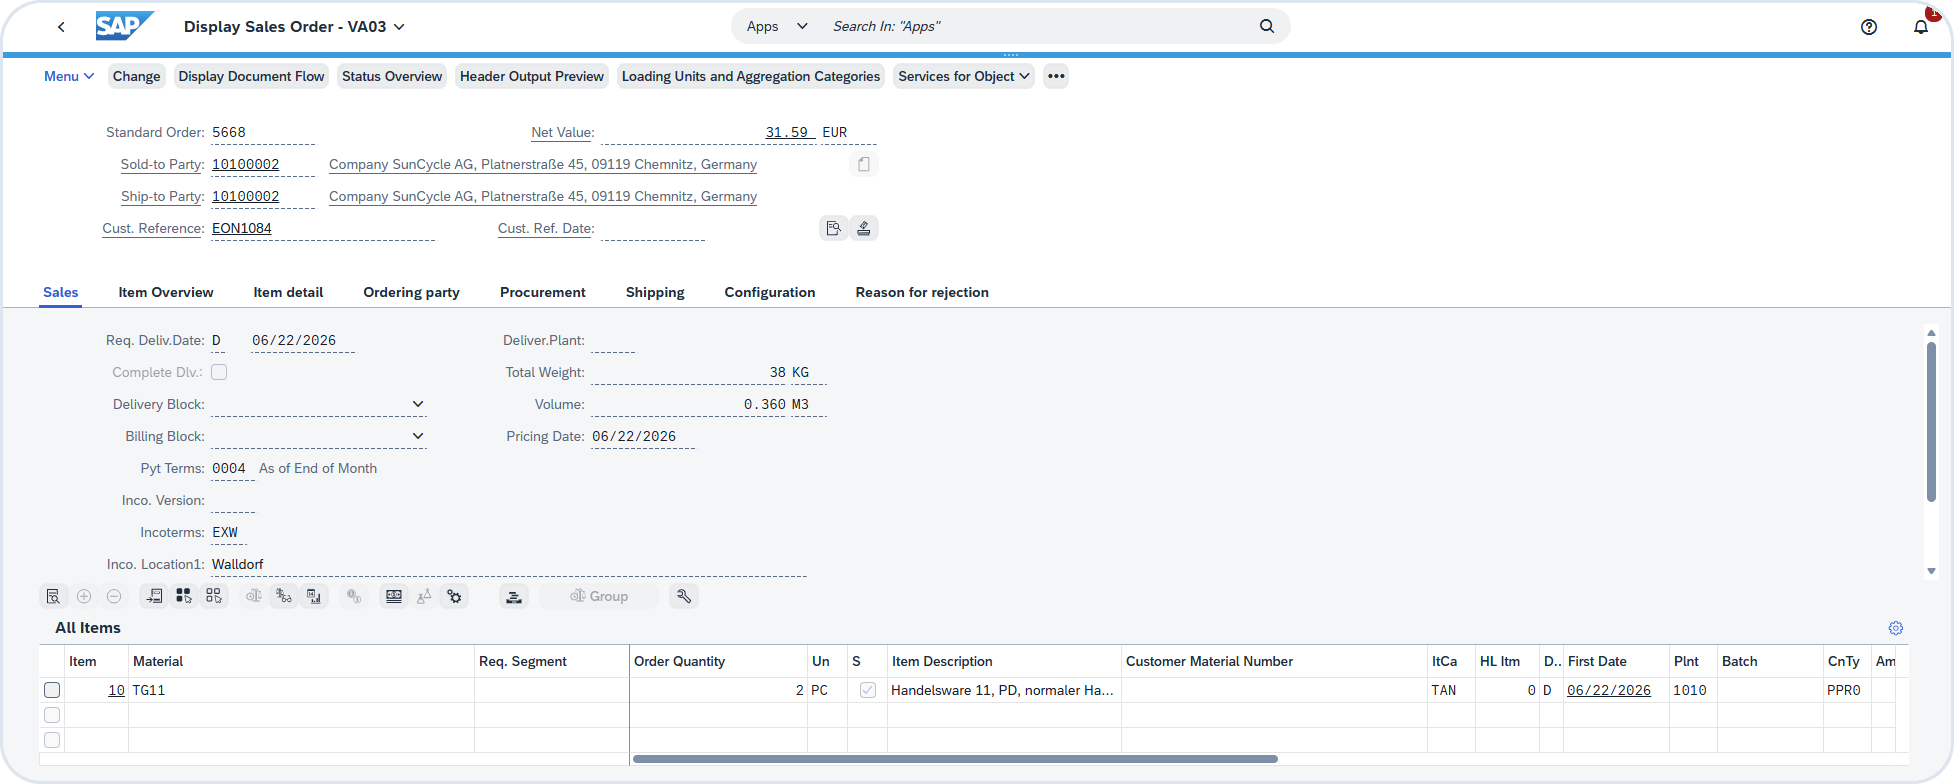The width and height of the screenshot is (1954, 784).
Task: Open Sold-to Party 10100002 link
Action: click(246, 164)
